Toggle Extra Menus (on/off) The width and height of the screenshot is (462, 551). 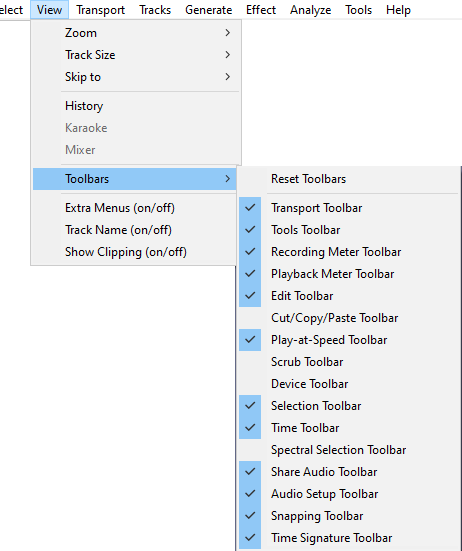point(135,208)
